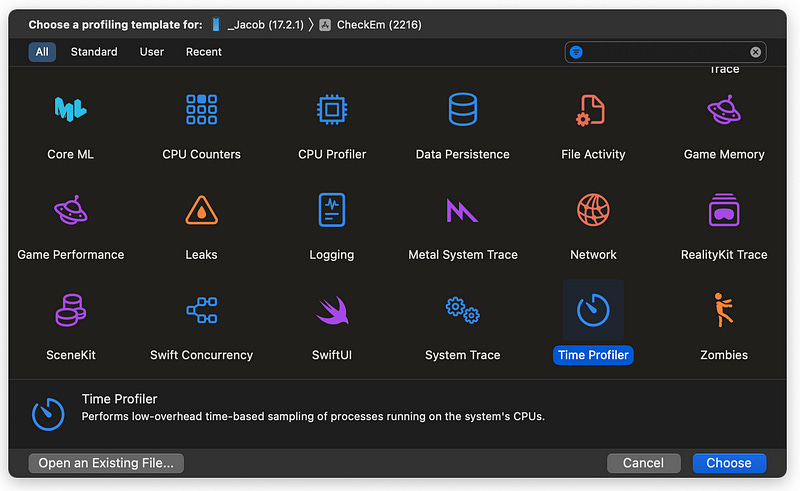Clear the search field with the X button
This screenshot has width=800, height=491.
(x=756, y=52)
